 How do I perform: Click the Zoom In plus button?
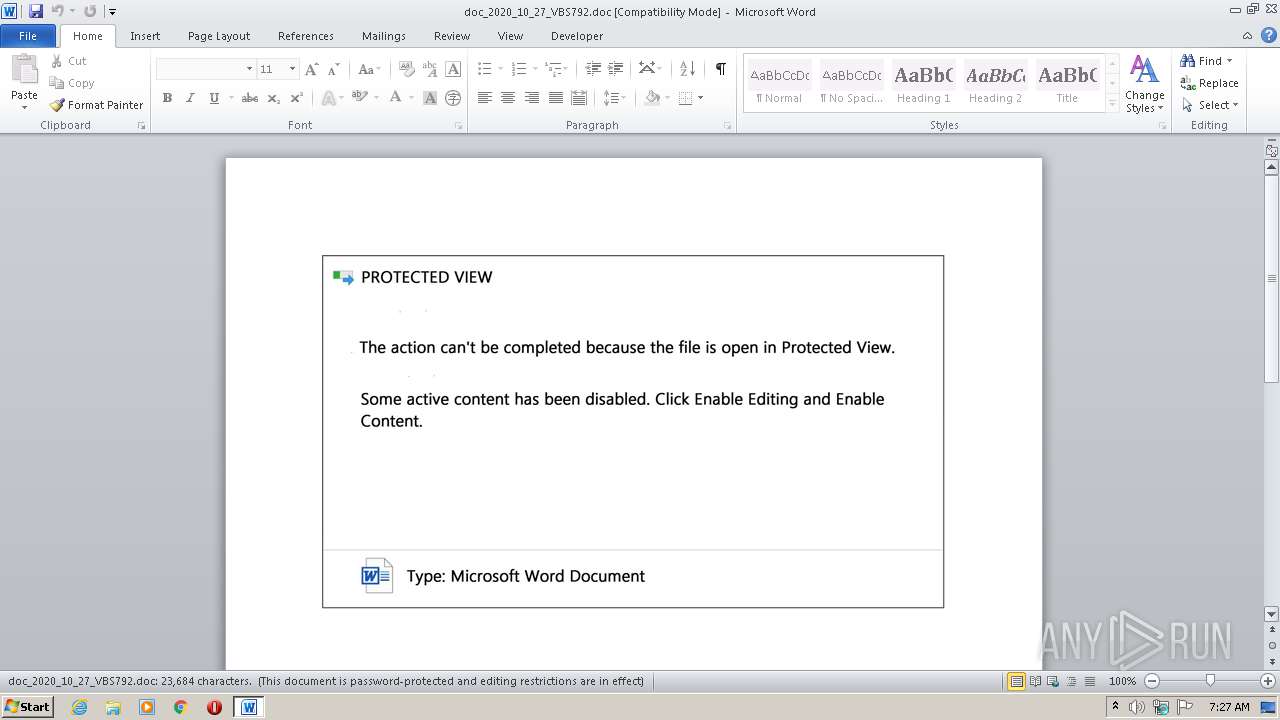click(1268, 681)
